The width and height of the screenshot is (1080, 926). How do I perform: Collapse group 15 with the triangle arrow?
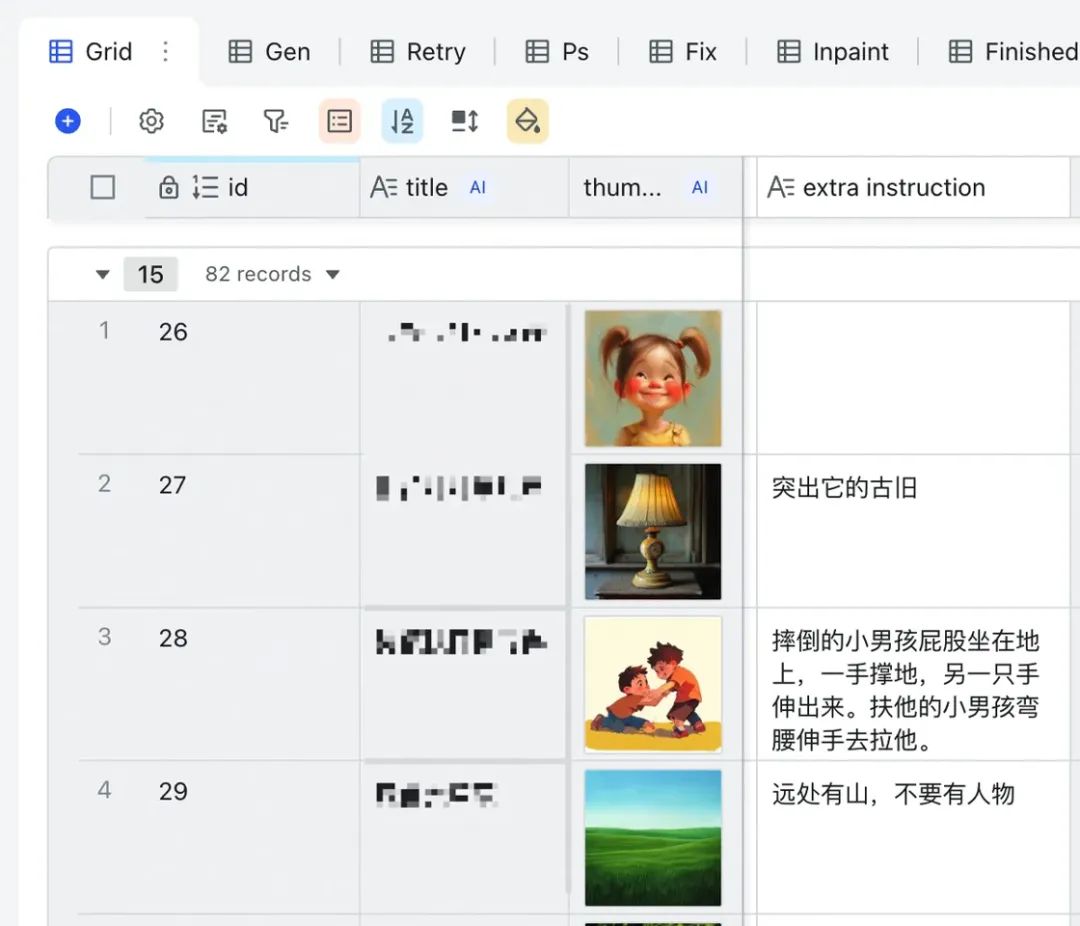103,274
